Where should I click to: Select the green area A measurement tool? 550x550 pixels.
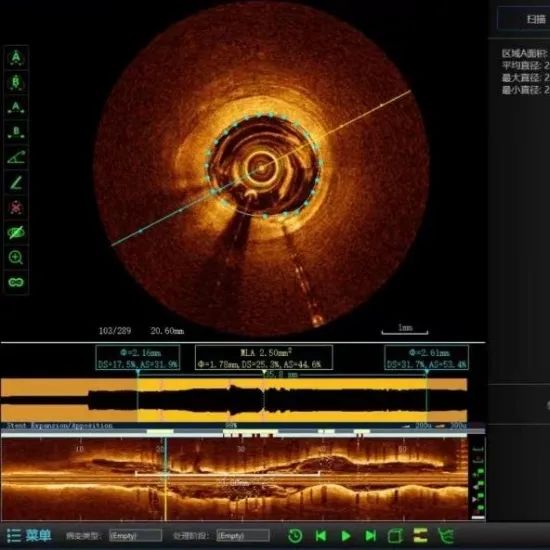[16, 58]
